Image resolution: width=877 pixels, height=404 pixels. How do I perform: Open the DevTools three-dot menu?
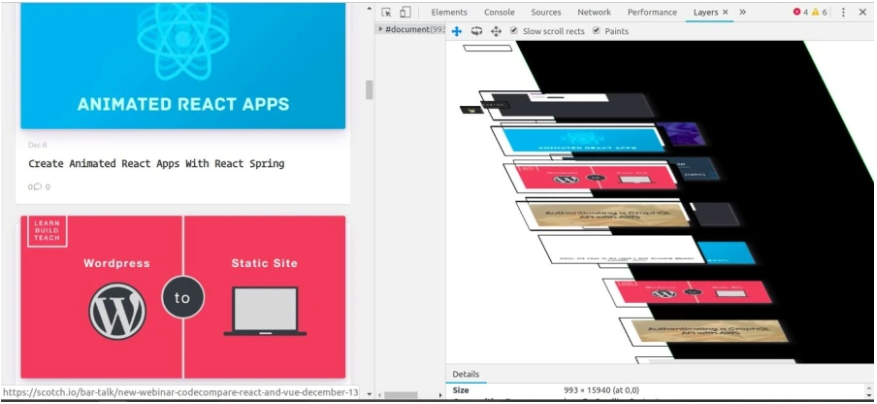pos(843,12)
